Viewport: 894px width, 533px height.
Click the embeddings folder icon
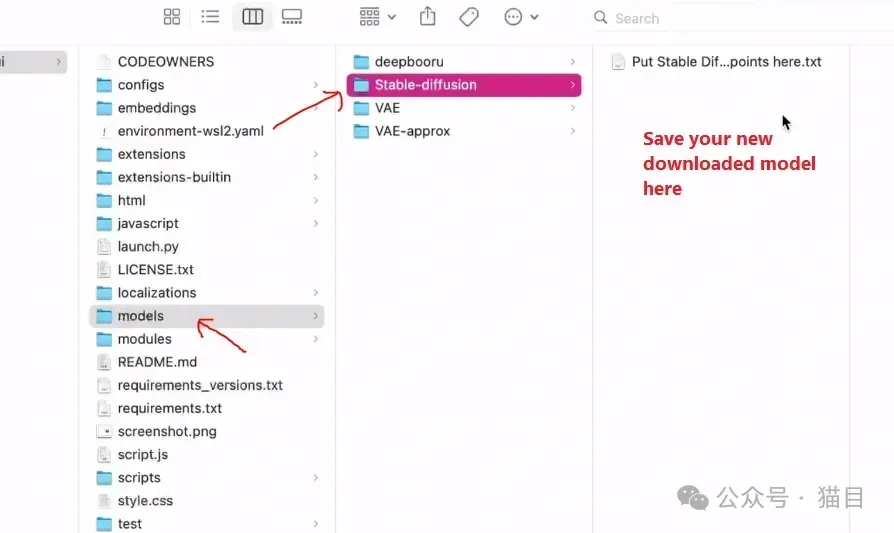104,108
